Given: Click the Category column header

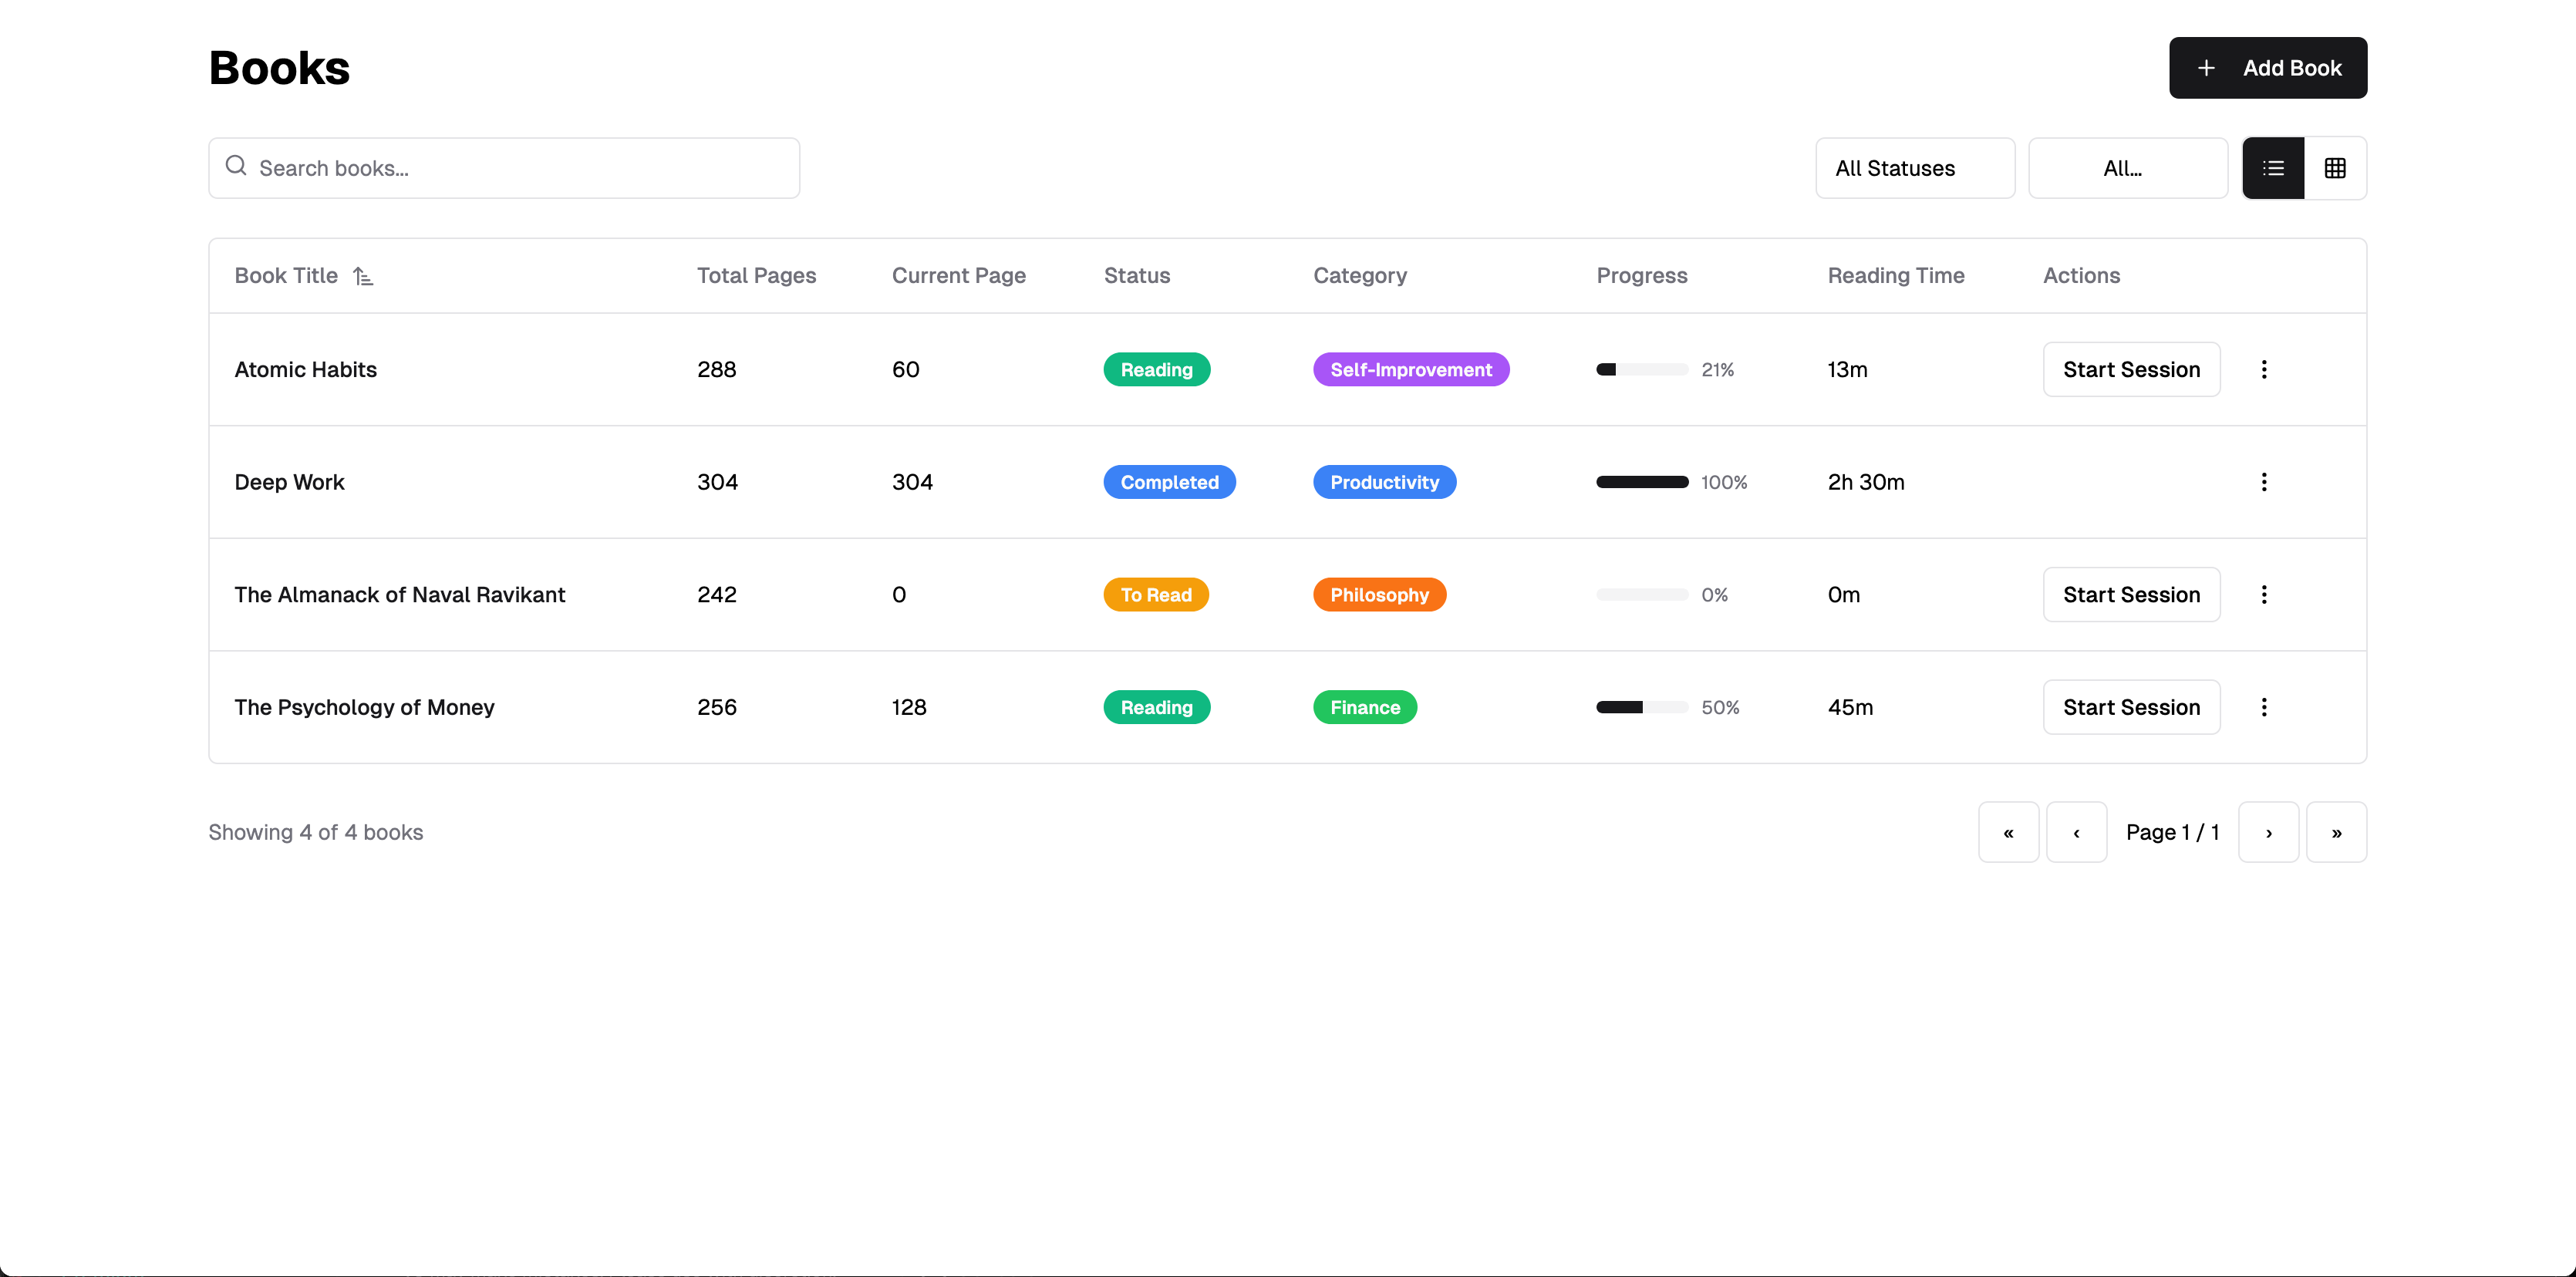Looking at the screenshot, I should click(x=1359, y=276).
